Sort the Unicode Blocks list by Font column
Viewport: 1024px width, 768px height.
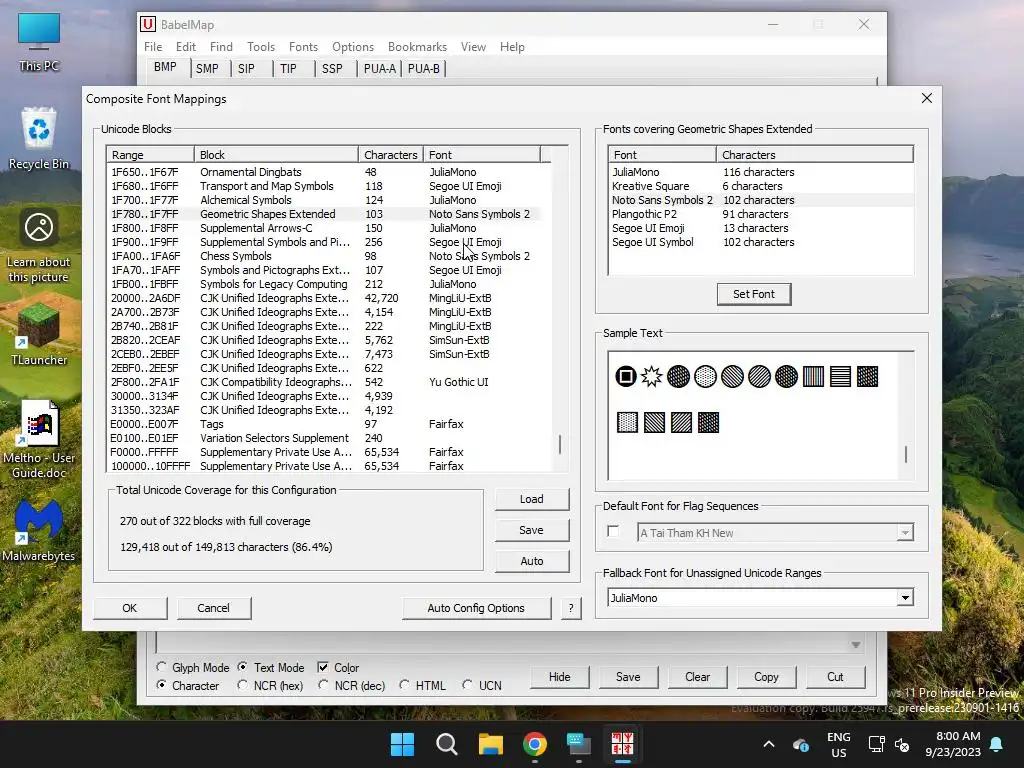[481, 155]
